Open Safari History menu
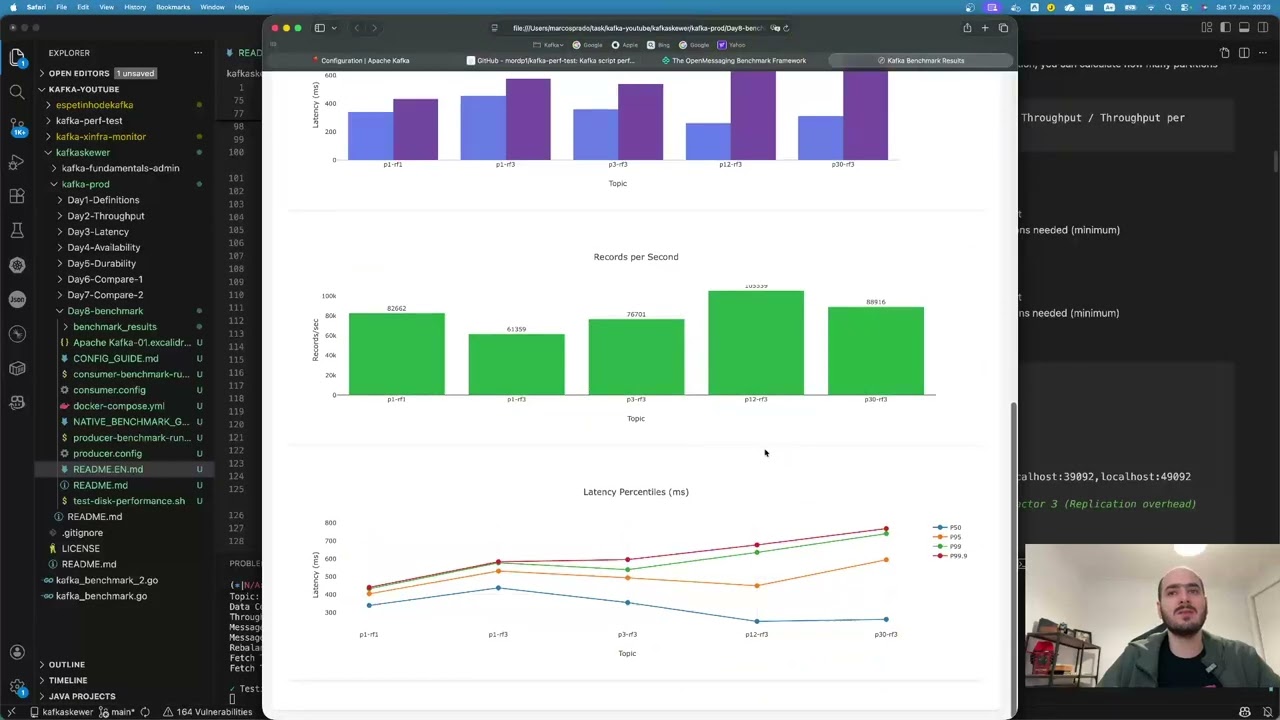Viewport: 1280px width, 720px height. coord(134,7)
